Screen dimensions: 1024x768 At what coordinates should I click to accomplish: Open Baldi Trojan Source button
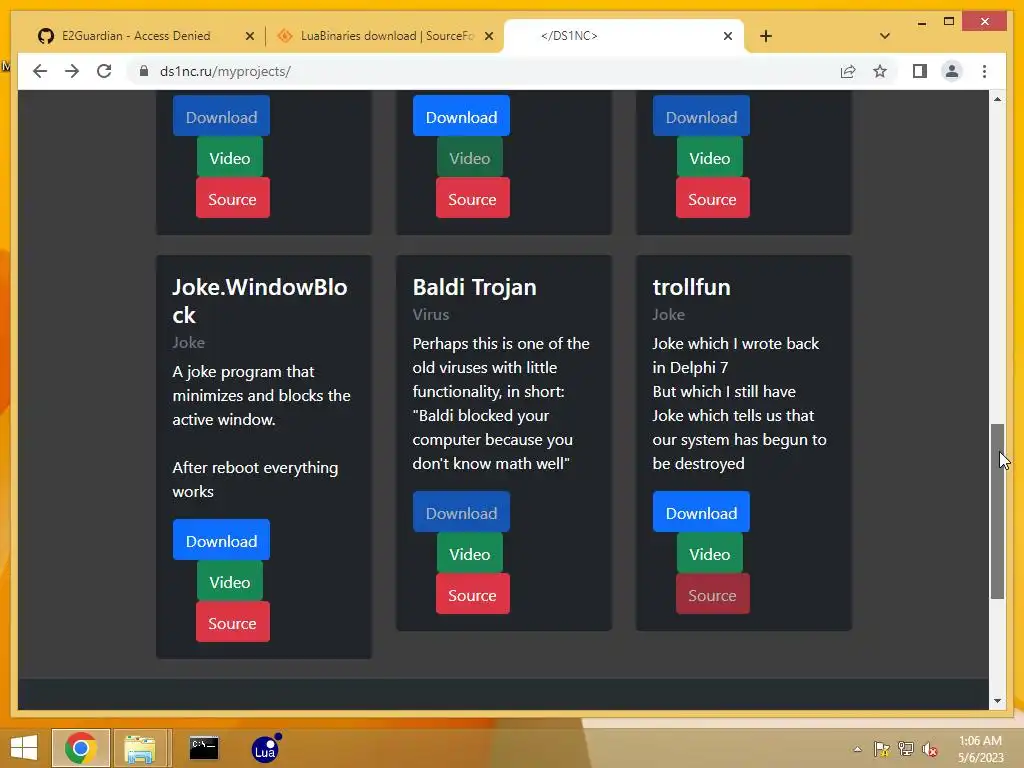[473, 594]
